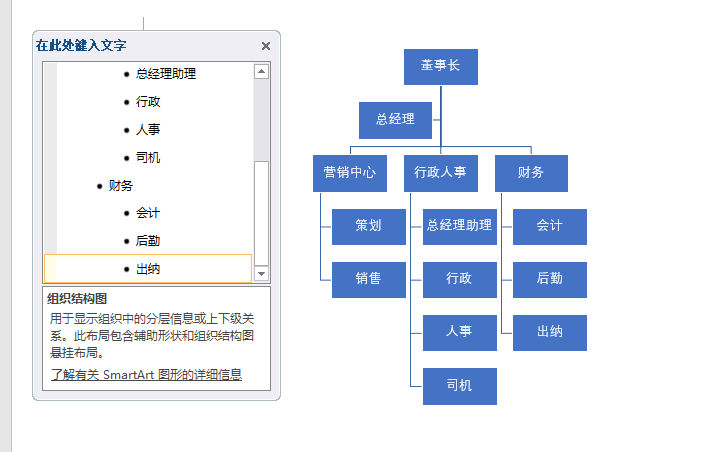Select the 行政 box in chart
This screenshot has height=452, width=712.
(x=460, y=280)
